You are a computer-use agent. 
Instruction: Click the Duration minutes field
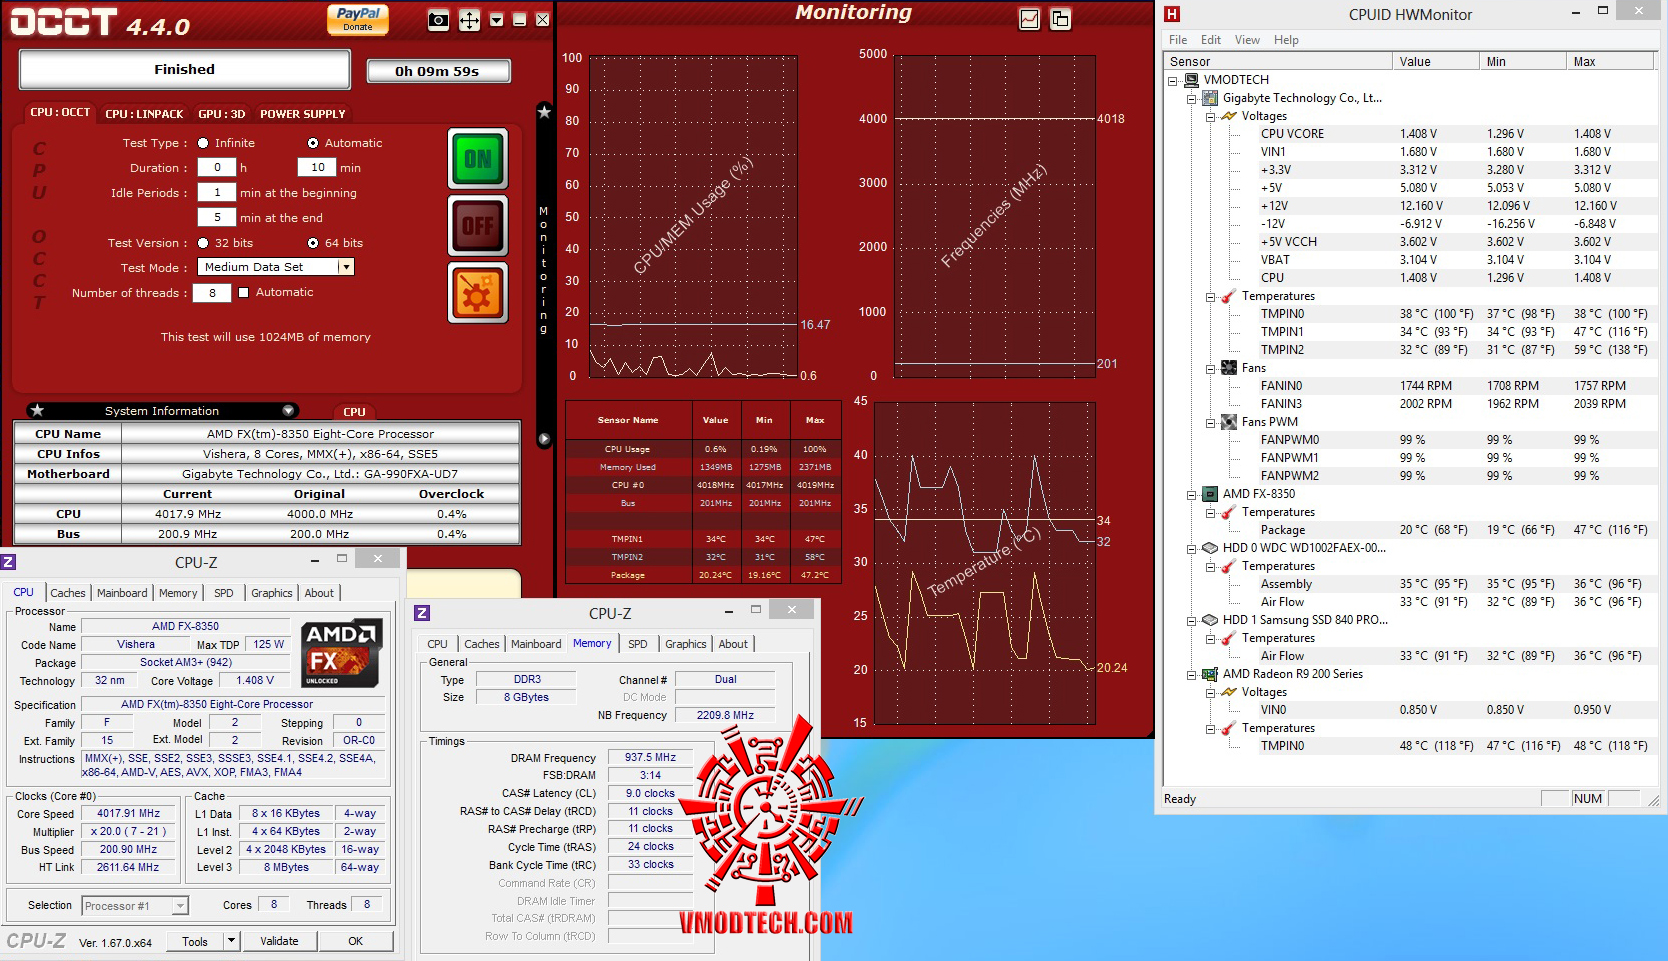[x=317, y=168]
